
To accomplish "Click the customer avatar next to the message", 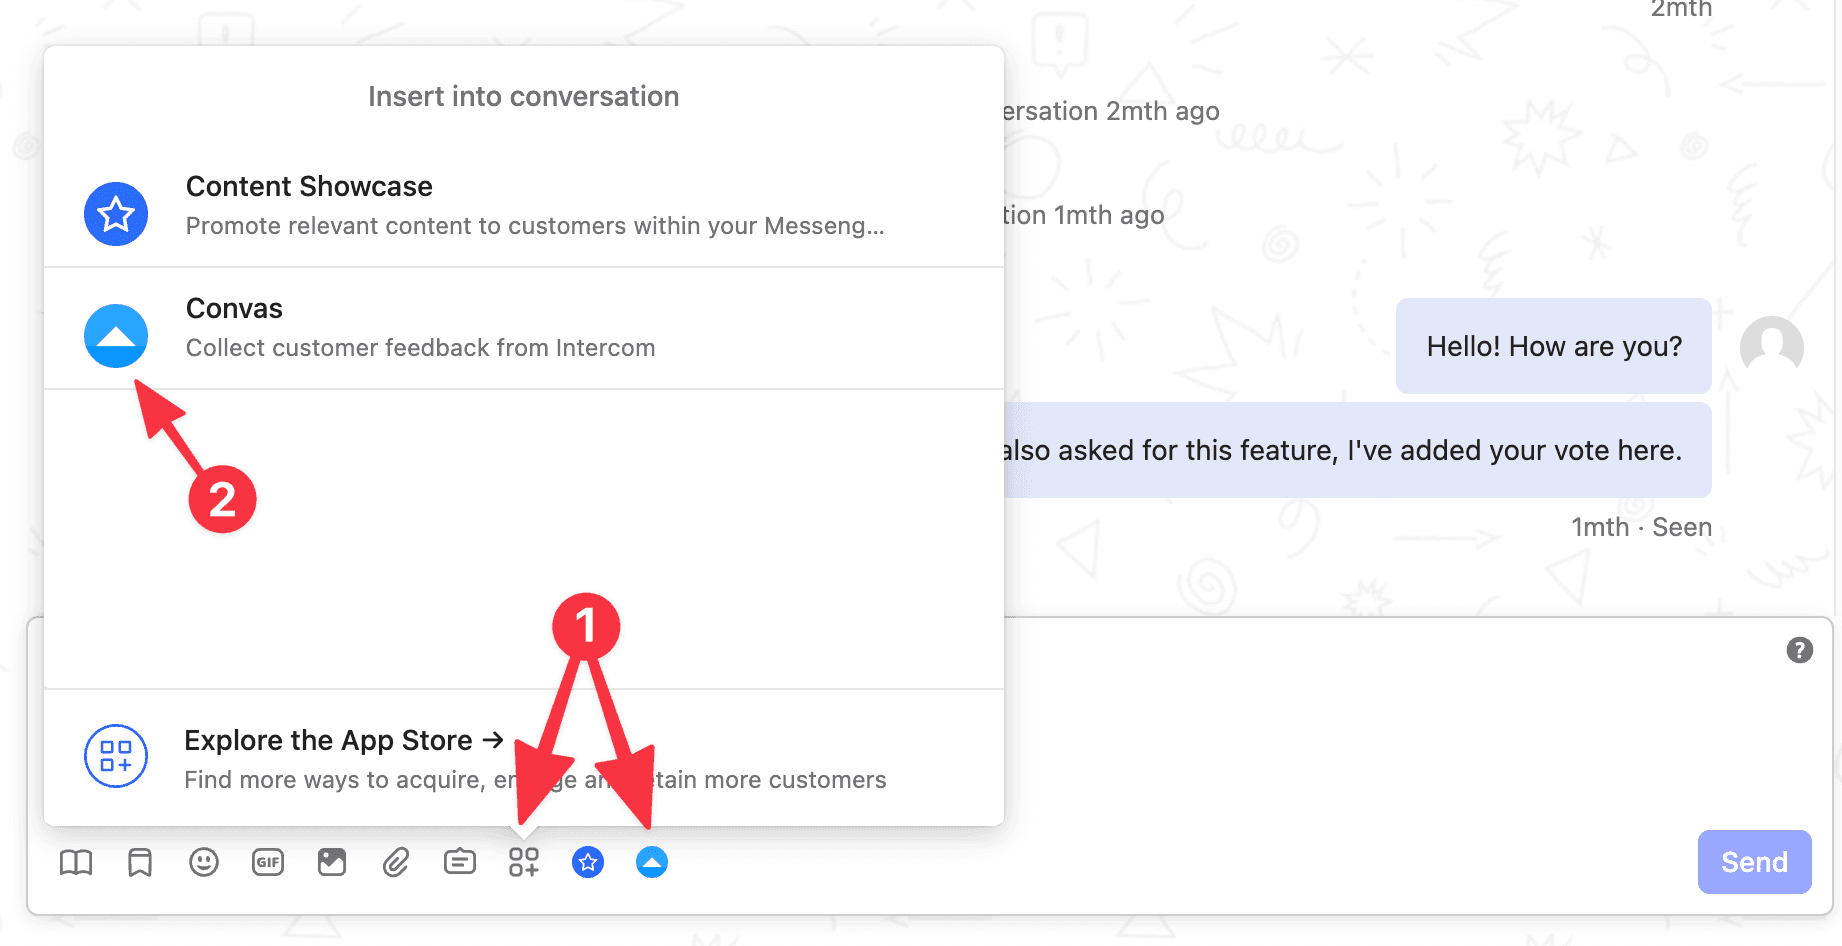I will pyautogui.click(x=1770, y=346).
